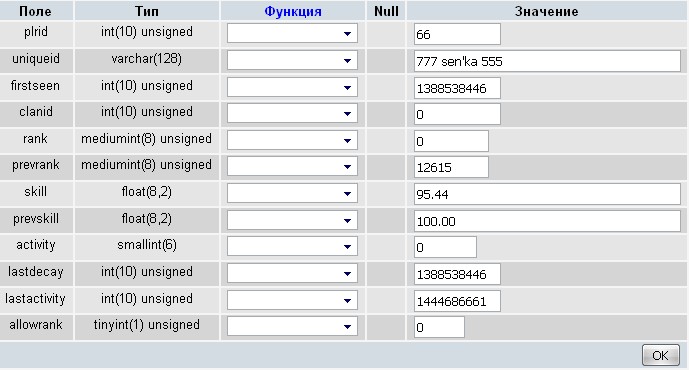The width and height of the screenshot is (689, 370).
Task: Click the Null column header
Action: 386,11
